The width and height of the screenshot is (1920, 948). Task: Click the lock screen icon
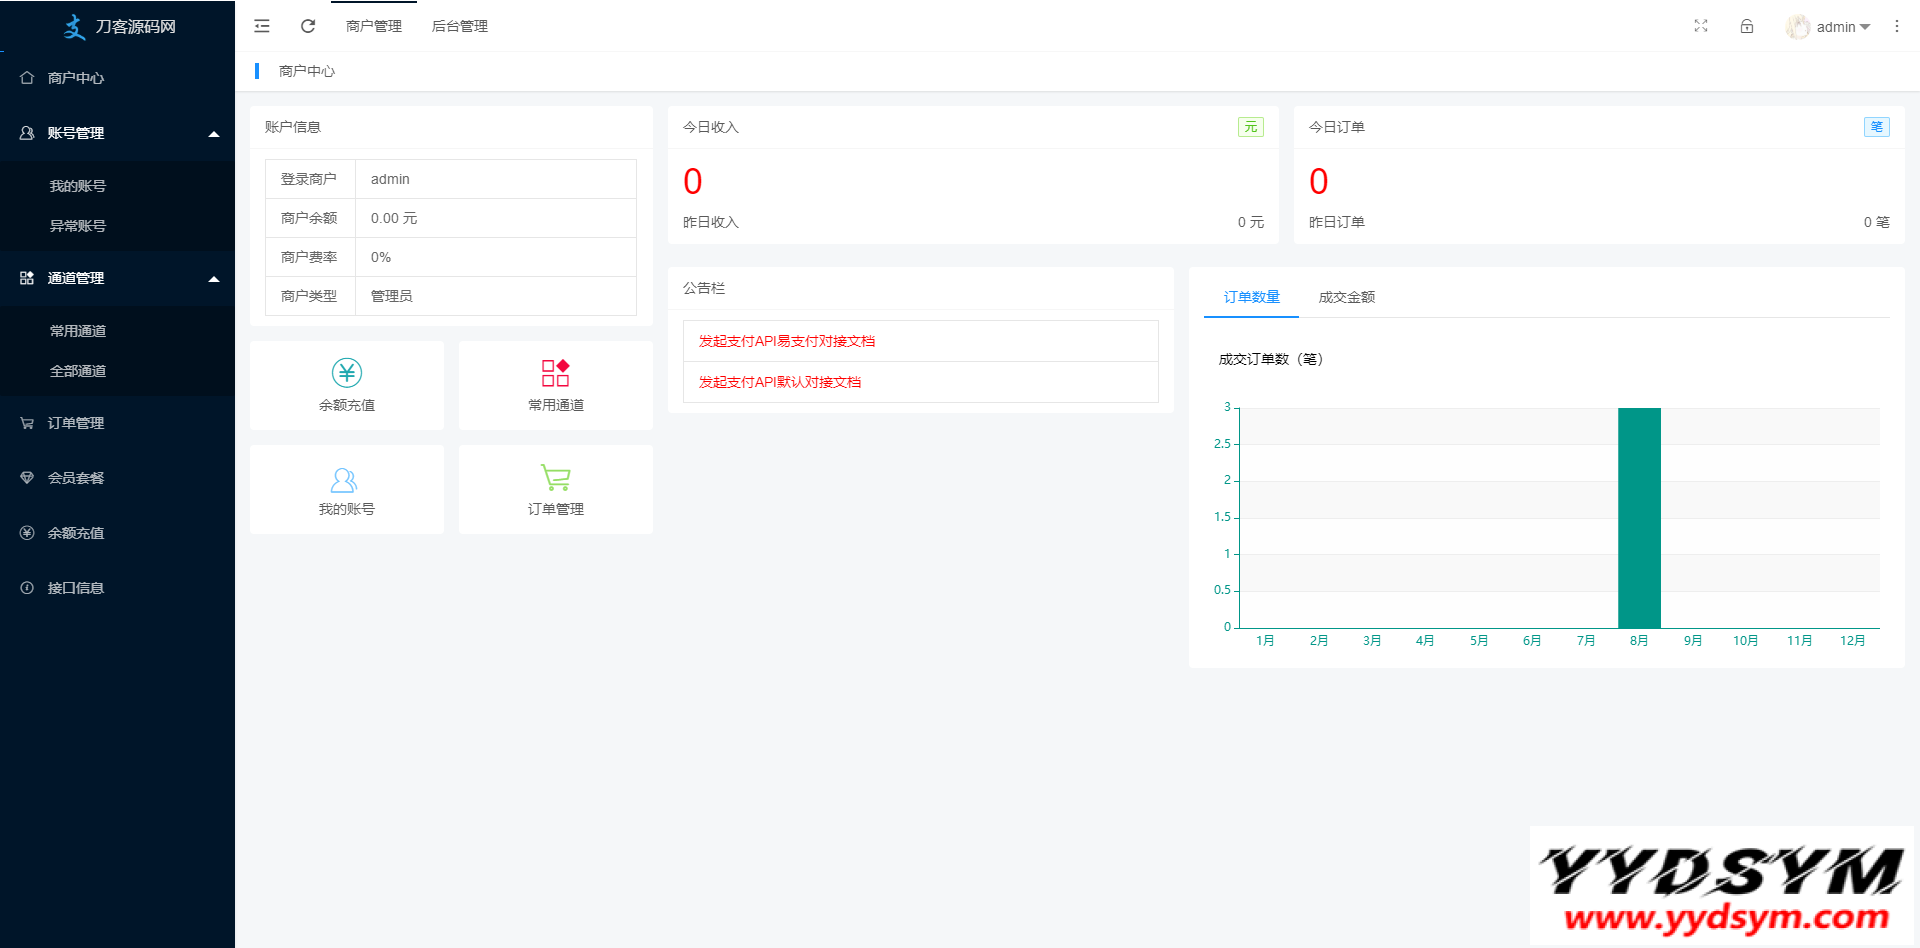pyautogui.click(x=1747, y=26)
